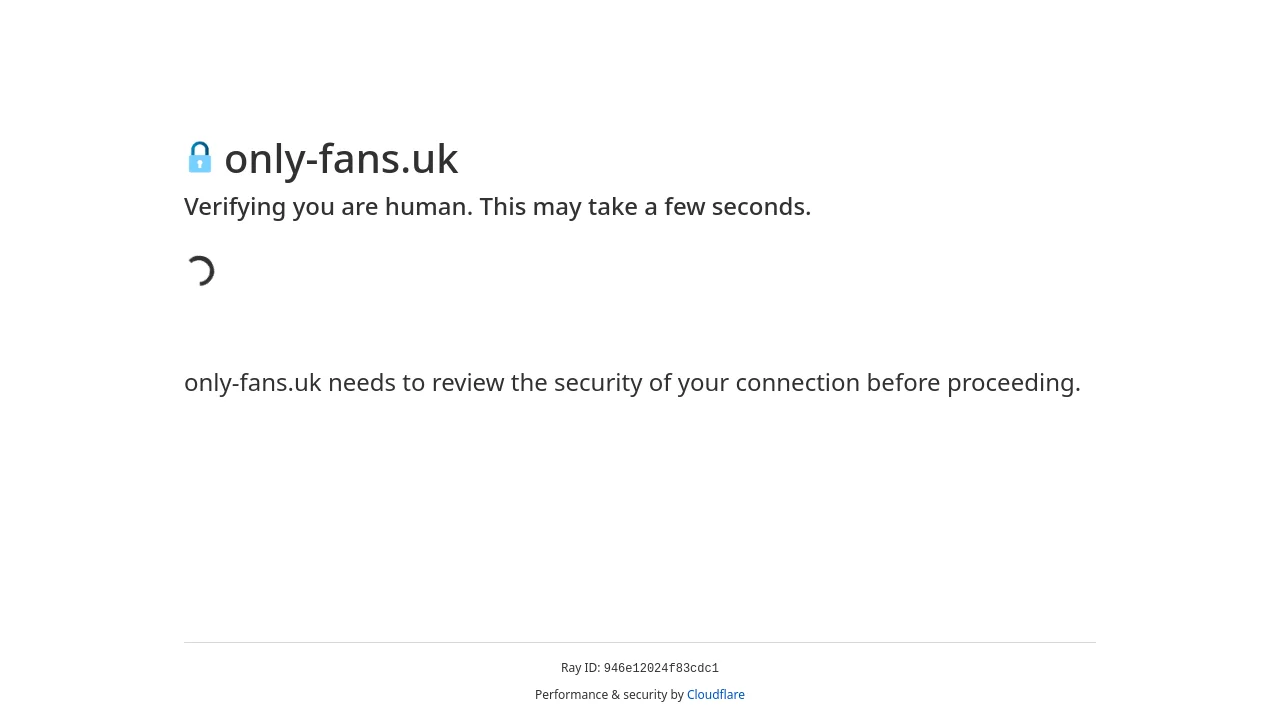Select the Ray ID value 946e12024f83cdc1

661,669
